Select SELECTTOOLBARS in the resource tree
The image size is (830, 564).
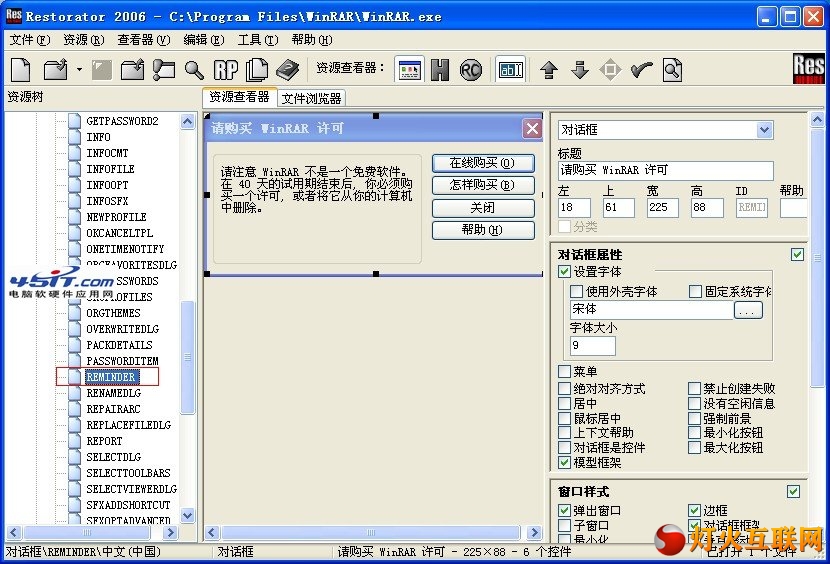click(128, 473)
